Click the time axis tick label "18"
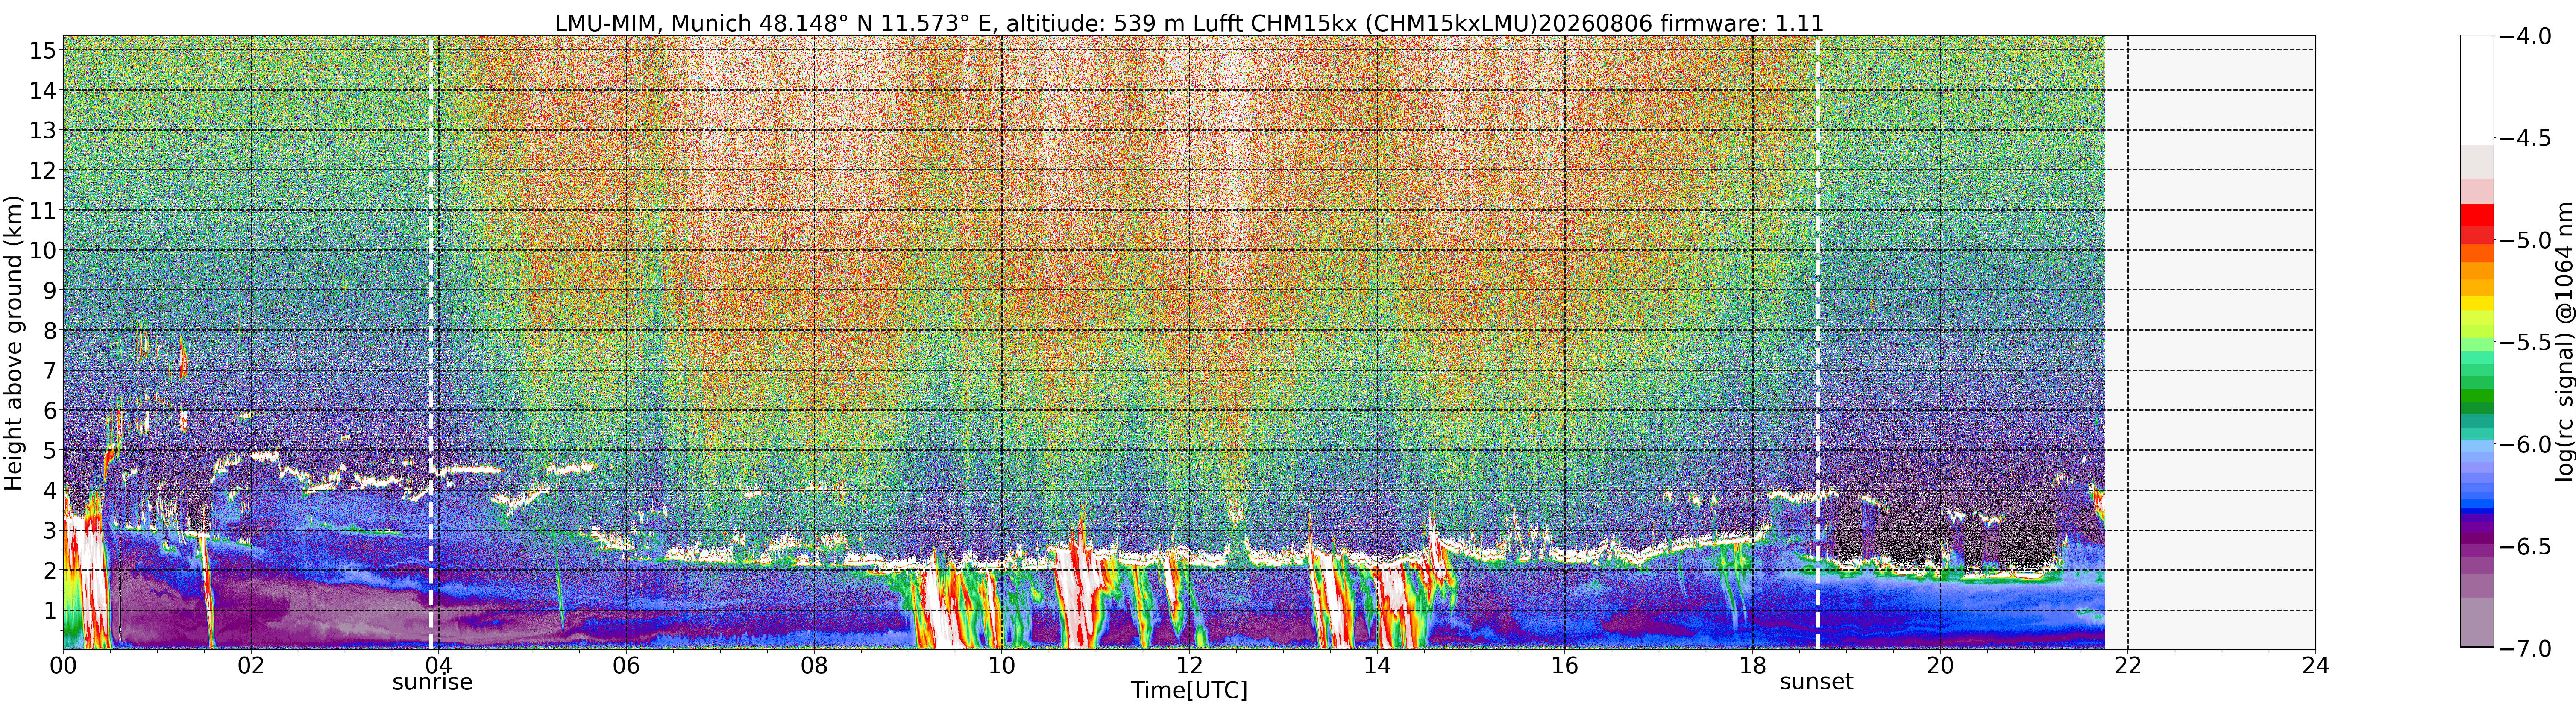This screenshot has height=704, width=2576. point(1752,666)
